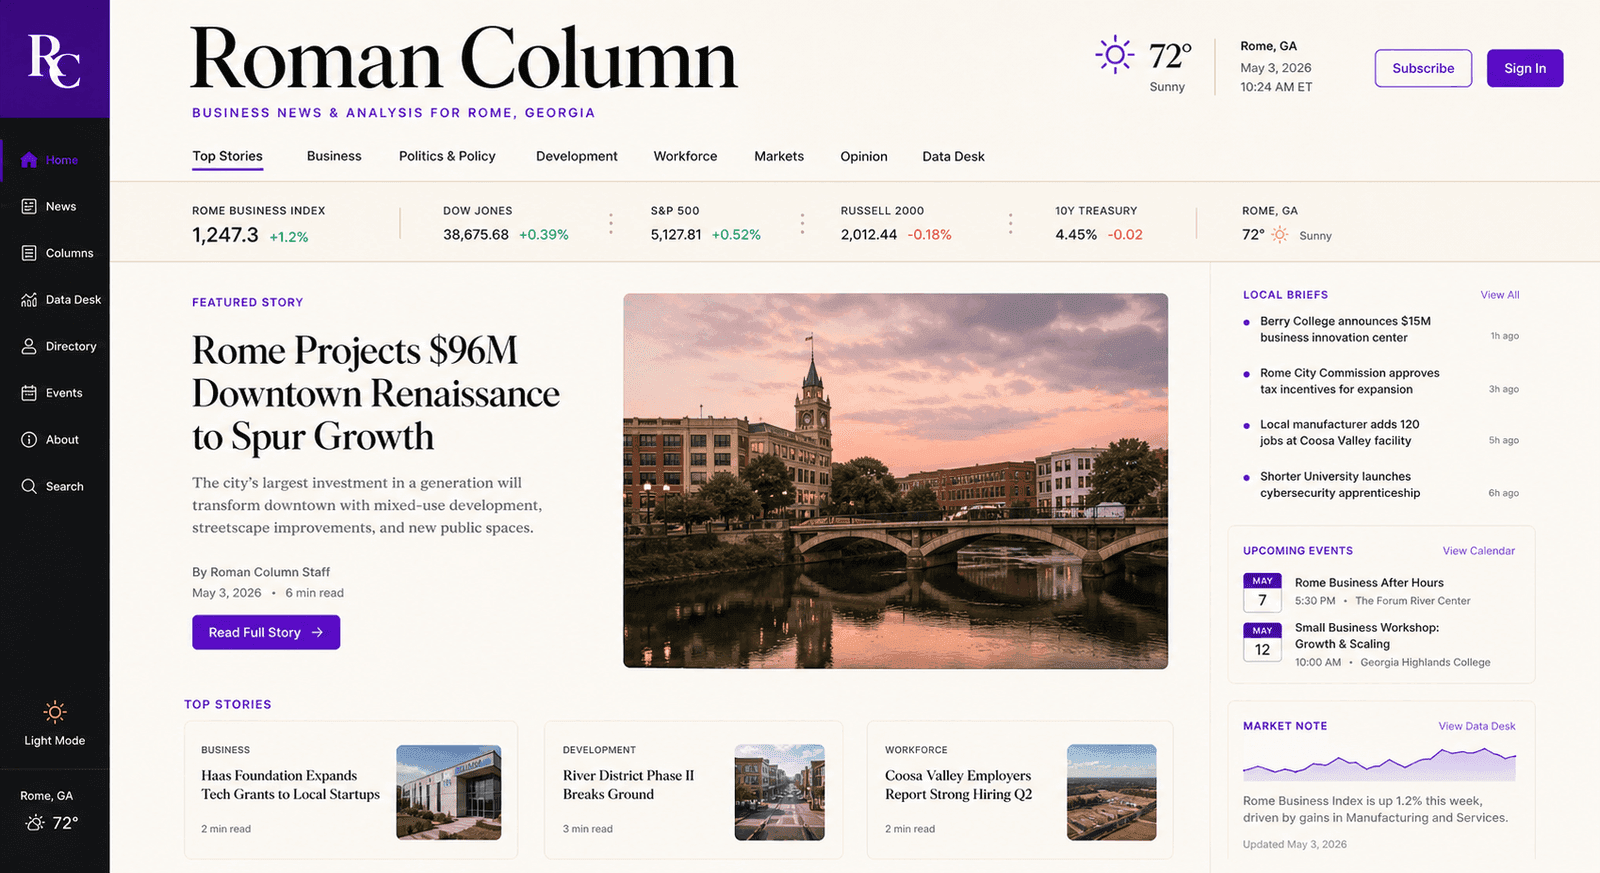Open Local manufacturer adds 120 jobs brief

(x=1339, y=433)
